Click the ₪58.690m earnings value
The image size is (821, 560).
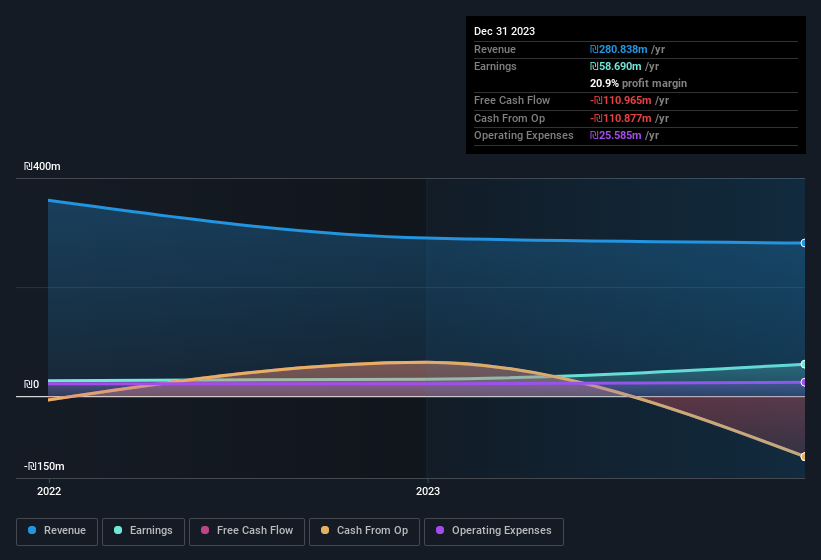click(615, 66)
